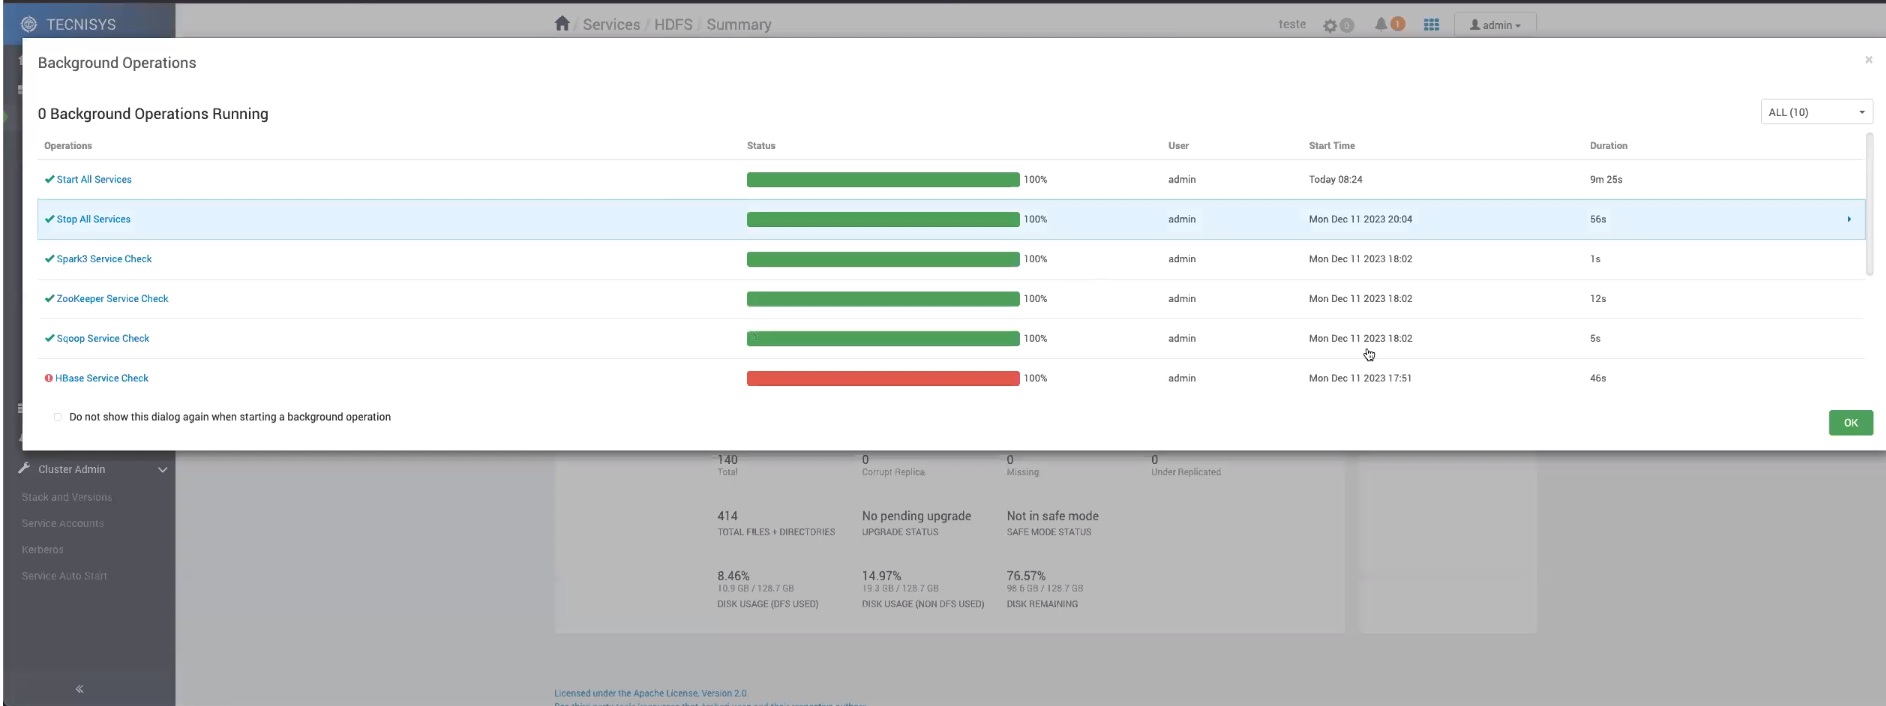Click the red HBase Service Check progress bar
This screenshot has width=1886, height=706.
click(883, 379)
